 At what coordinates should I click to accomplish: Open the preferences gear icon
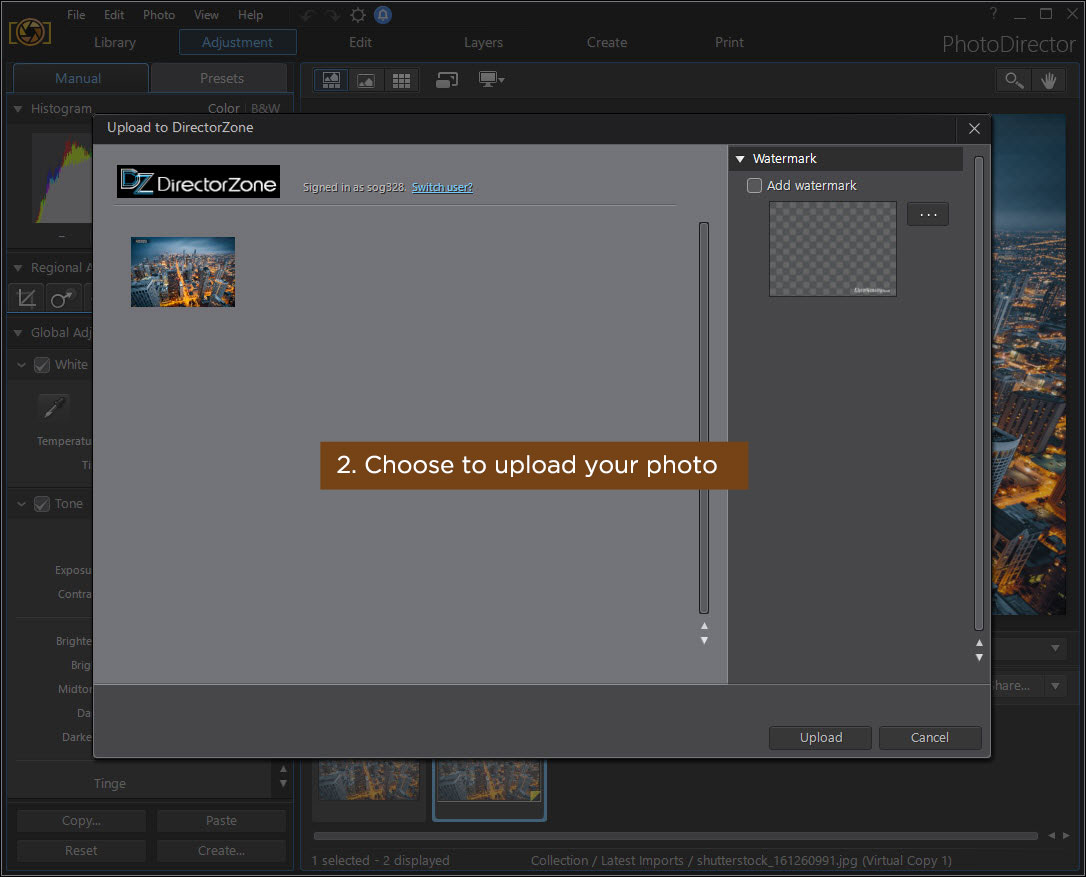357,15
